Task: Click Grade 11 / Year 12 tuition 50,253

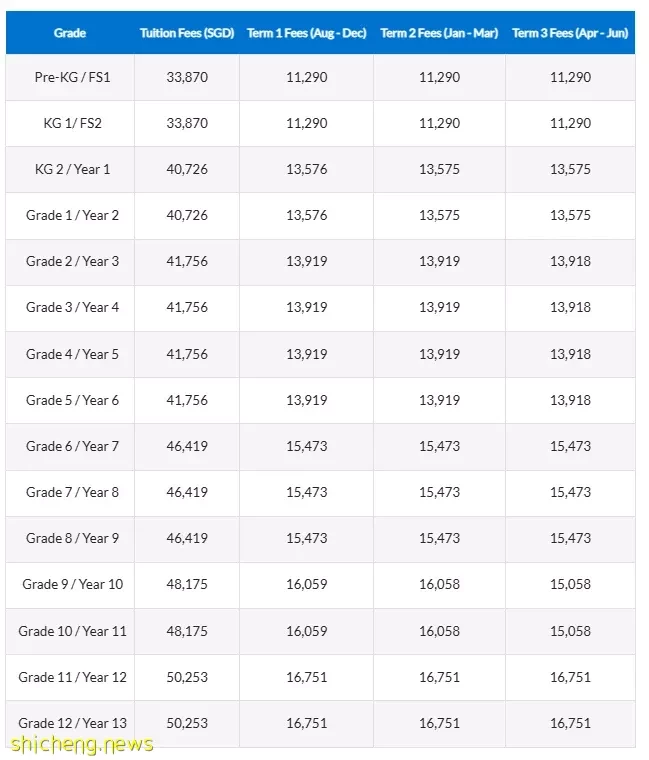Action: [187, 678]
